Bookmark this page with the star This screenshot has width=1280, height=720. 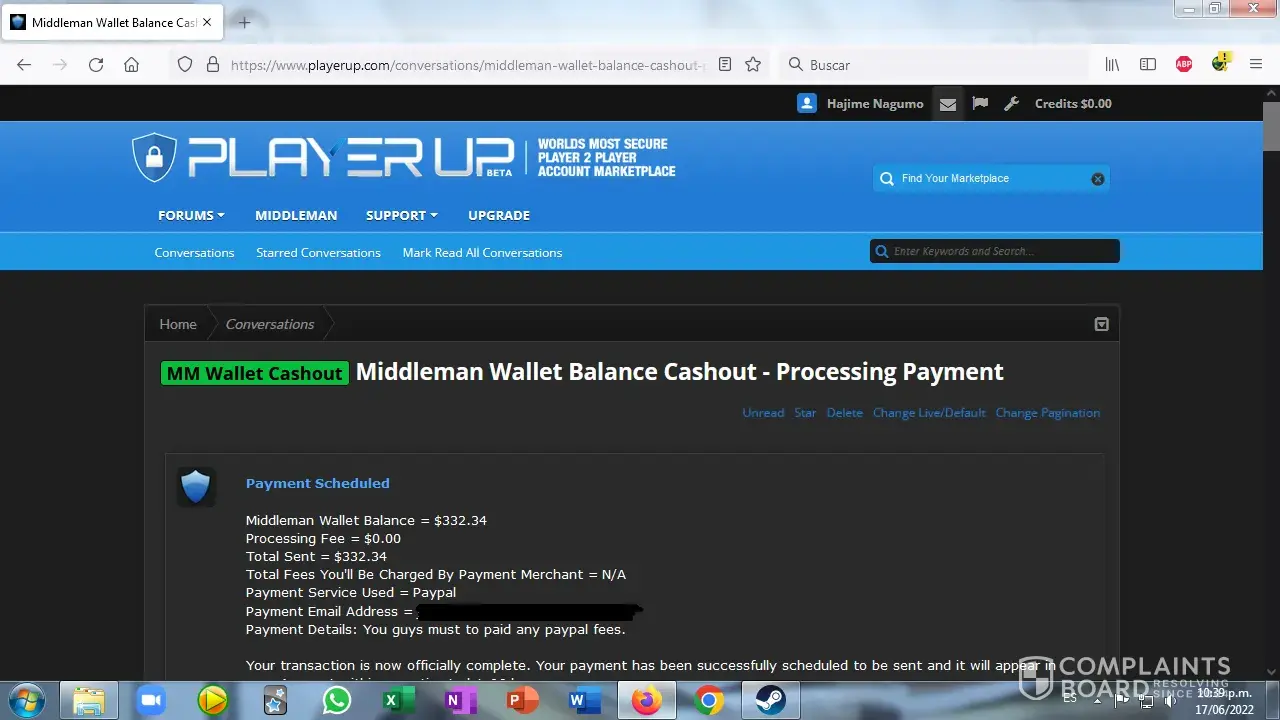(753, 64)
